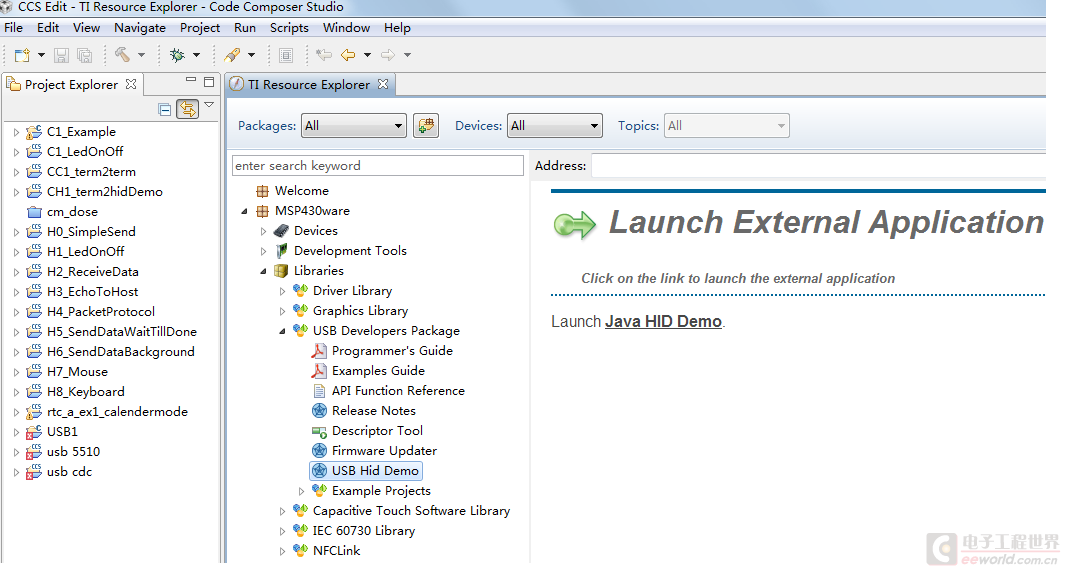Viewport: 1066px width, 572px height.
Task: Open the Window menu
Action: point(347,28)
